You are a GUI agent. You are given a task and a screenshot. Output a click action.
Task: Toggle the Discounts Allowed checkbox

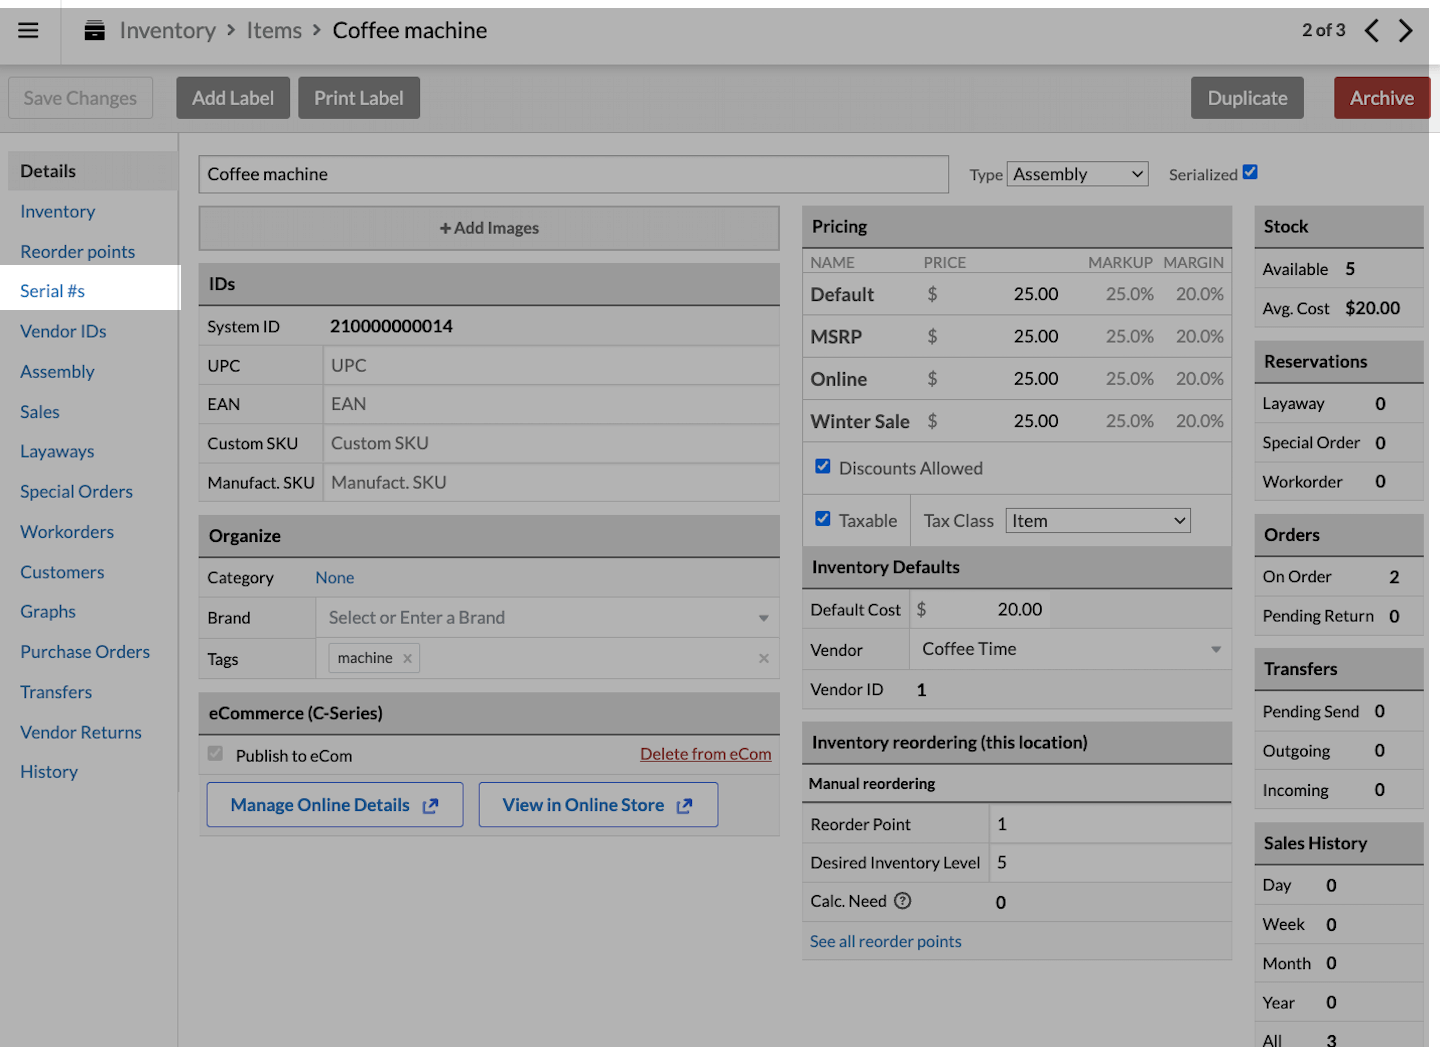[x=823, y=466]
